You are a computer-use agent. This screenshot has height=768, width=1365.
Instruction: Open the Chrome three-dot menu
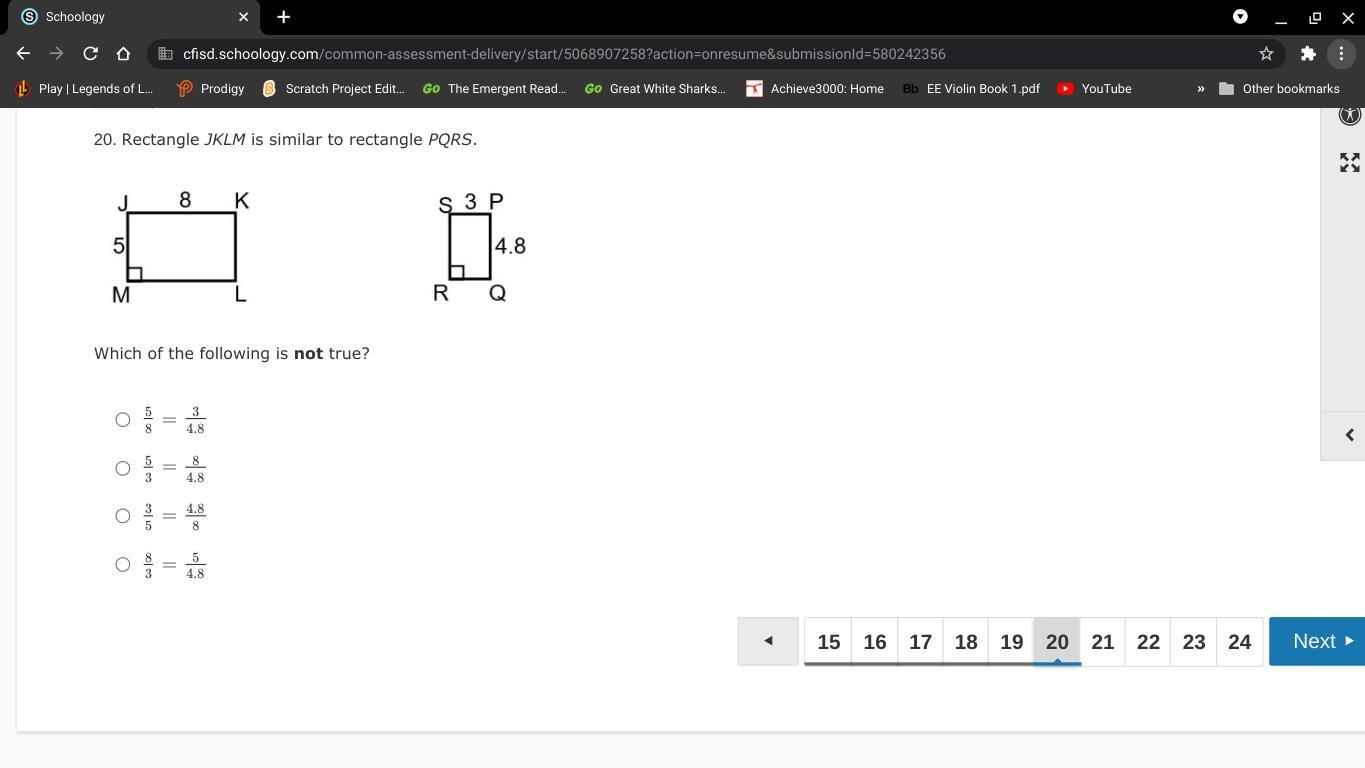pos(1341,54)
